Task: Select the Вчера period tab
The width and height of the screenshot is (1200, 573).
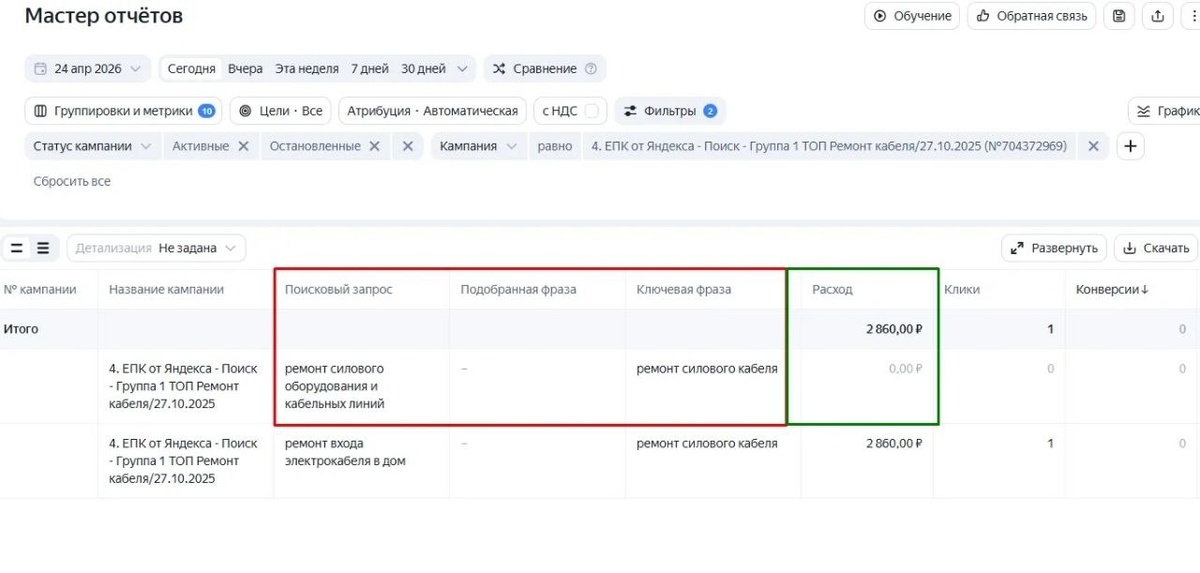Action: coord(245,69)
